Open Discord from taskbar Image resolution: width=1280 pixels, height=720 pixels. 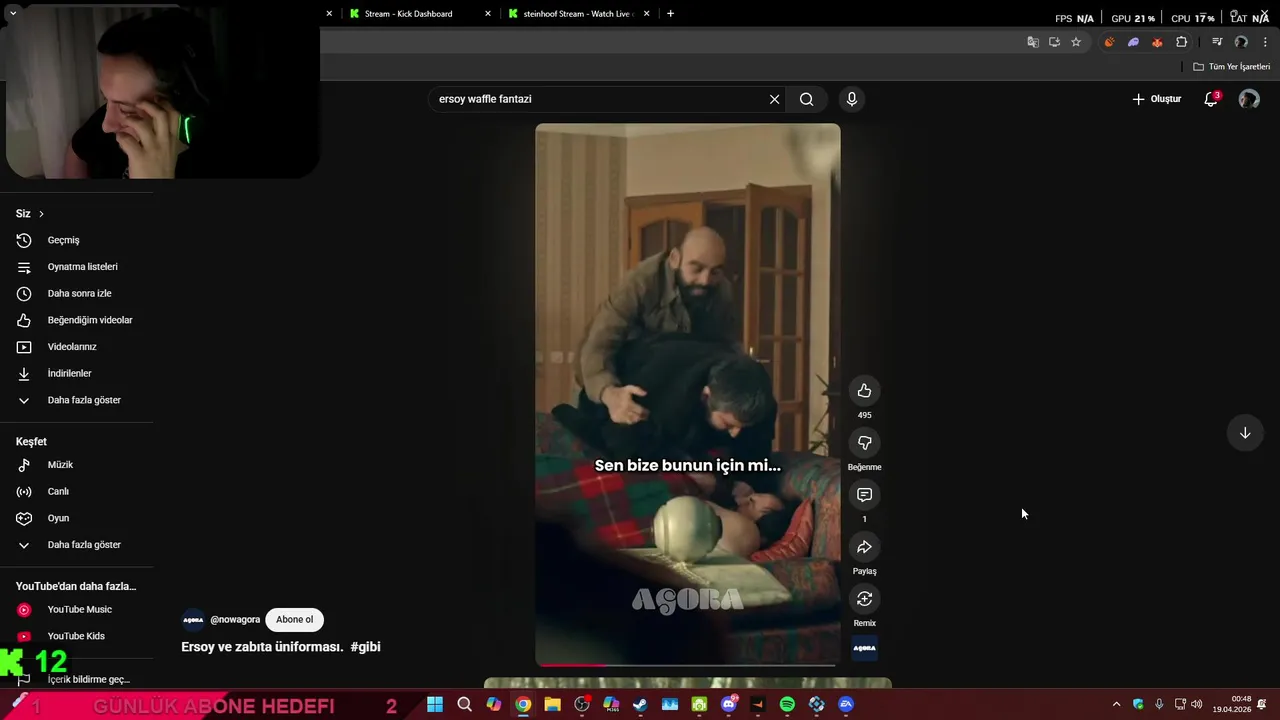(x=729, y=705)
